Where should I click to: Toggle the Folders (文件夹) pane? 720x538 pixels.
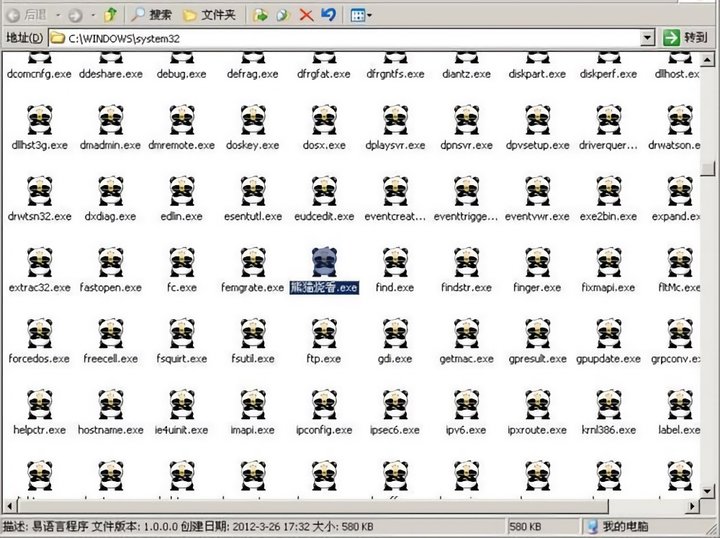click(x=208, y=15)
